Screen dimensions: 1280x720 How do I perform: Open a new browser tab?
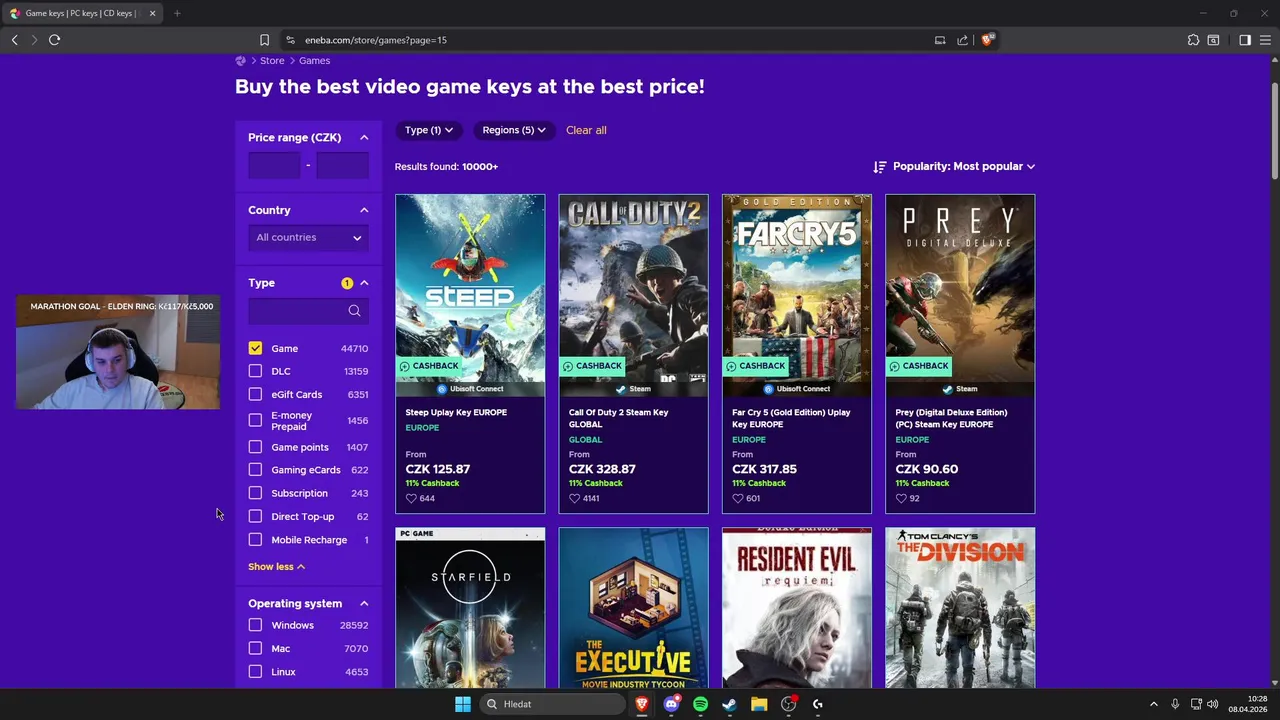click(x=177, y=13)
